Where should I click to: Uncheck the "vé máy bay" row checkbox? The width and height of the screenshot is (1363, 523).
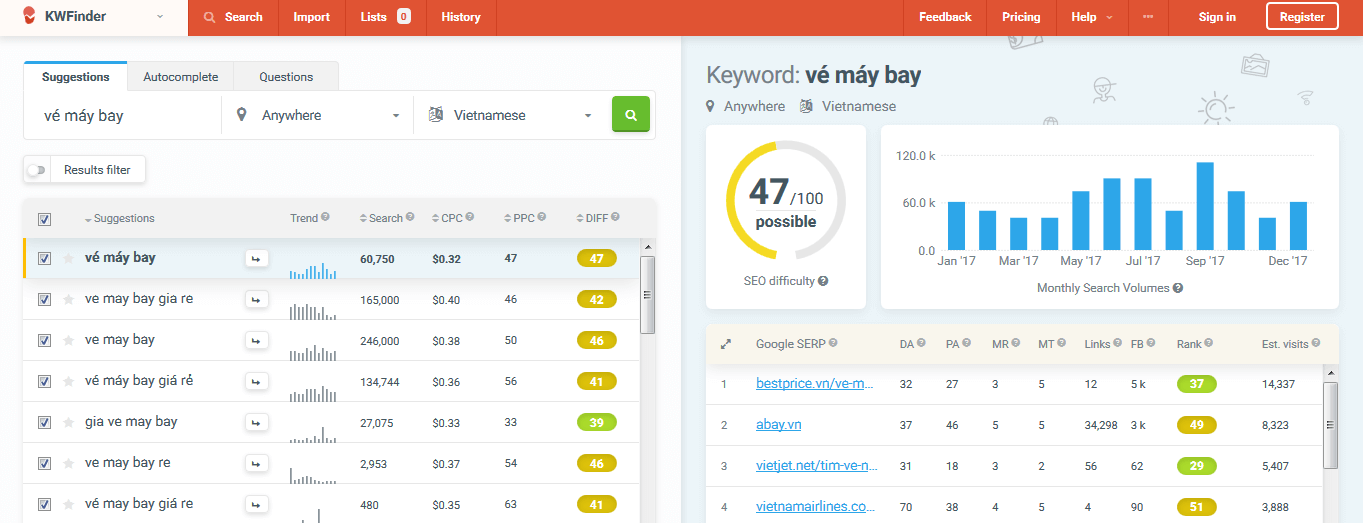[x=44, y=259]
